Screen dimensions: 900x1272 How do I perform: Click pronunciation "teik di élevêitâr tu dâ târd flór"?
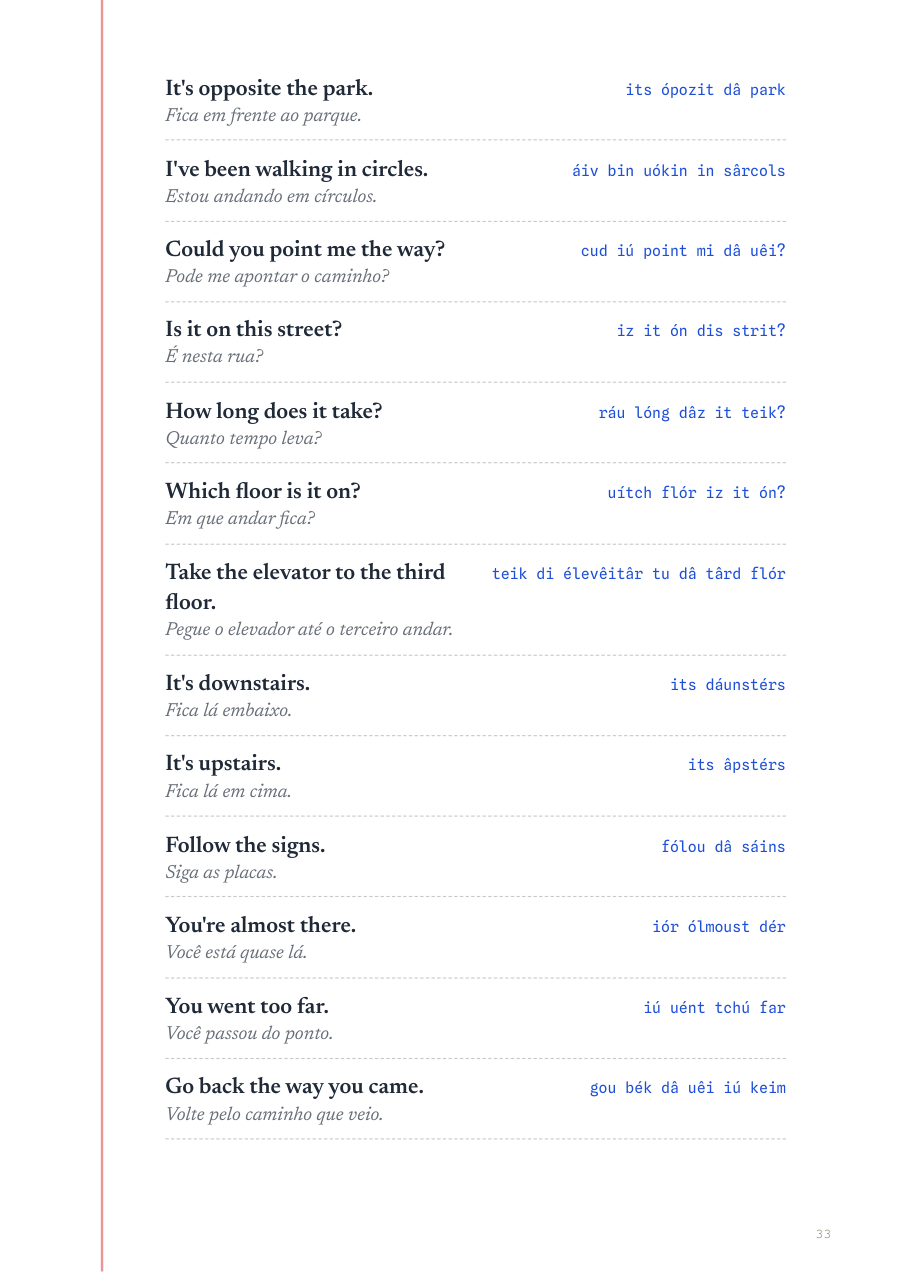tap(638, 574)
